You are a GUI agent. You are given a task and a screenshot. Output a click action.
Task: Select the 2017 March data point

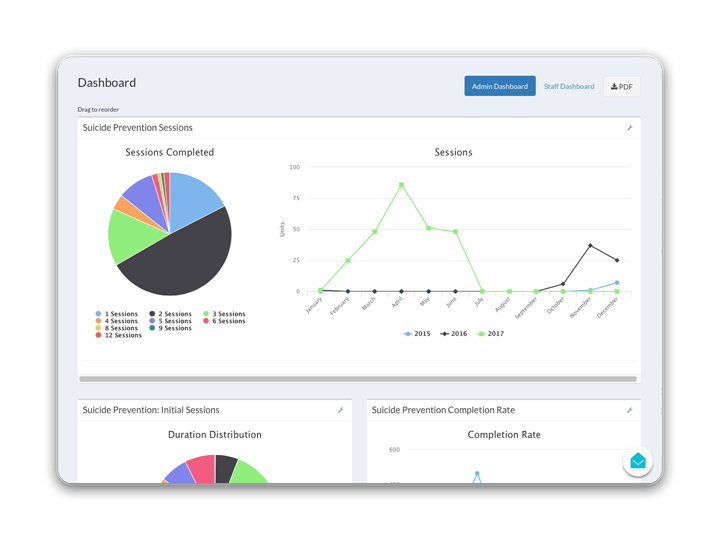coord(375,232)
